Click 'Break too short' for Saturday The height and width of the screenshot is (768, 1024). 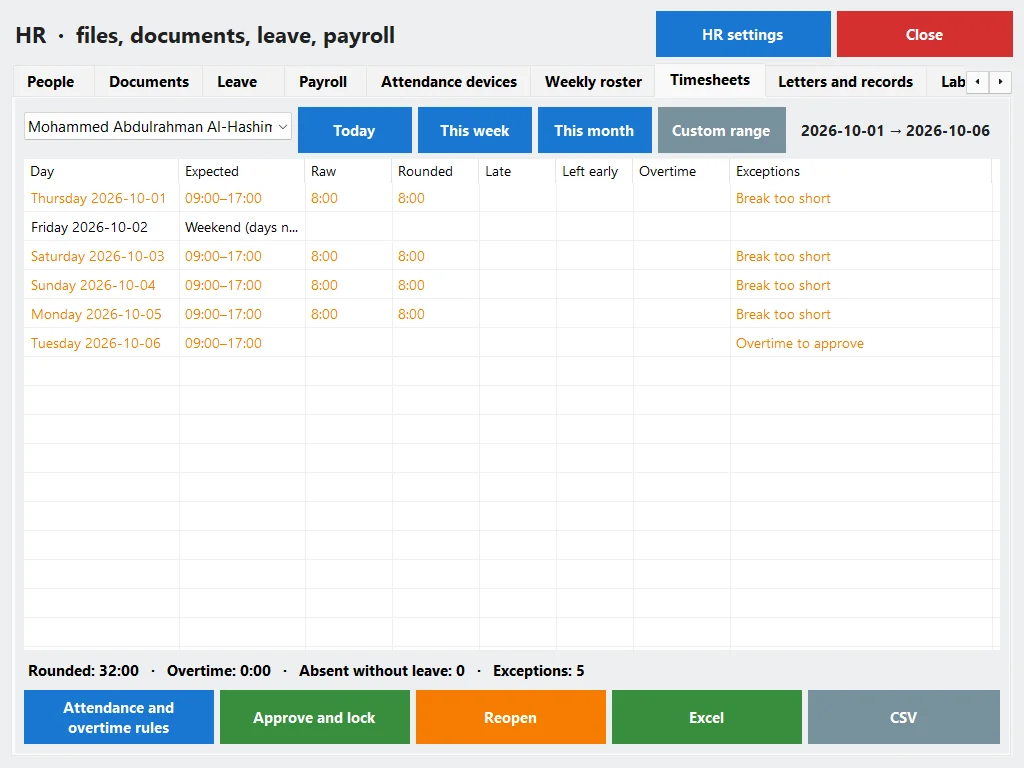pos(783,257)
